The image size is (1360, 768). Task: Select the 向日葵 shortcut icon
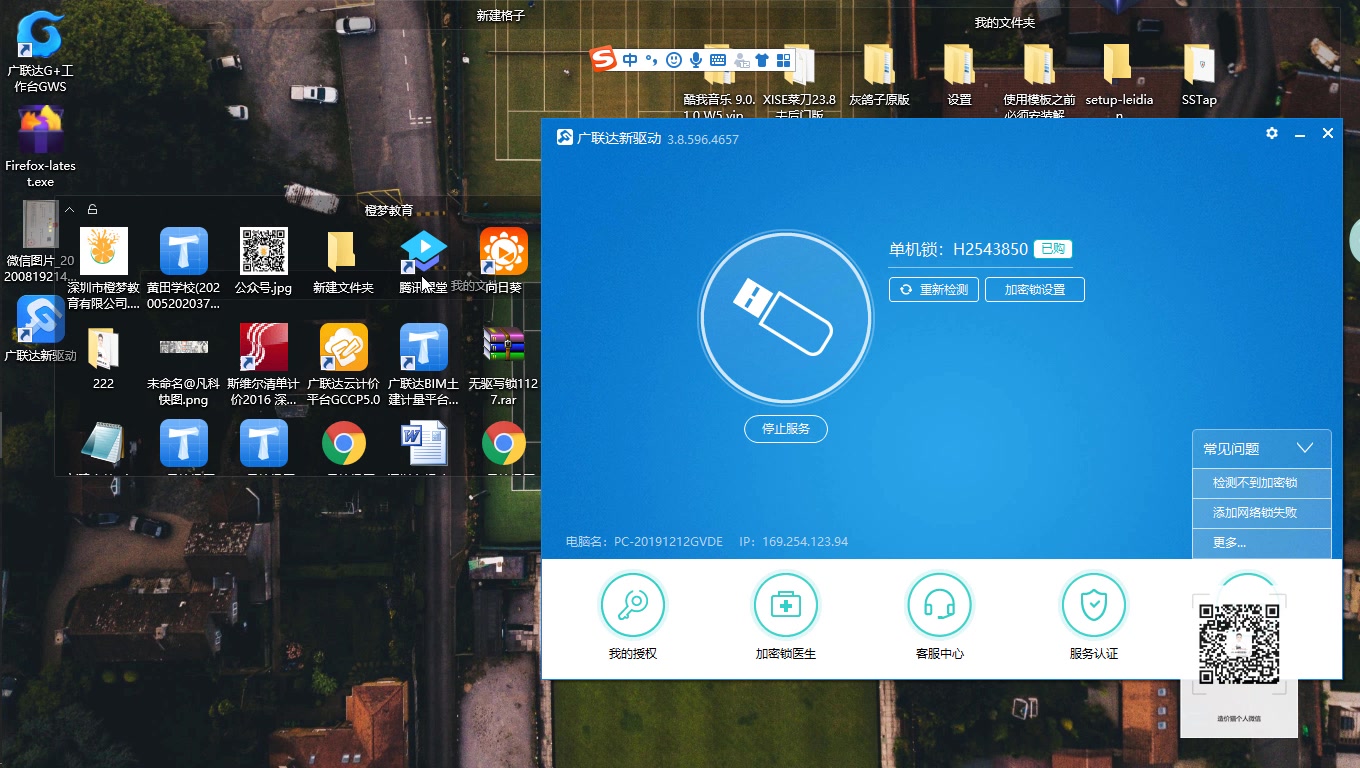click(x=503, y=261)
